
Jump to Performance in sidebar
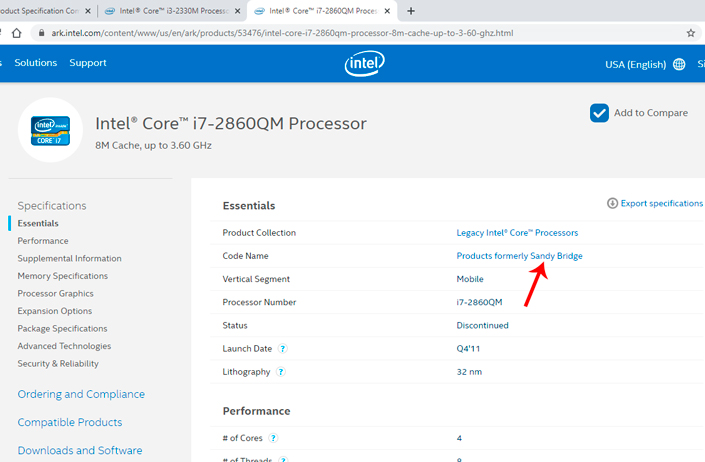(x=43, y=241)
